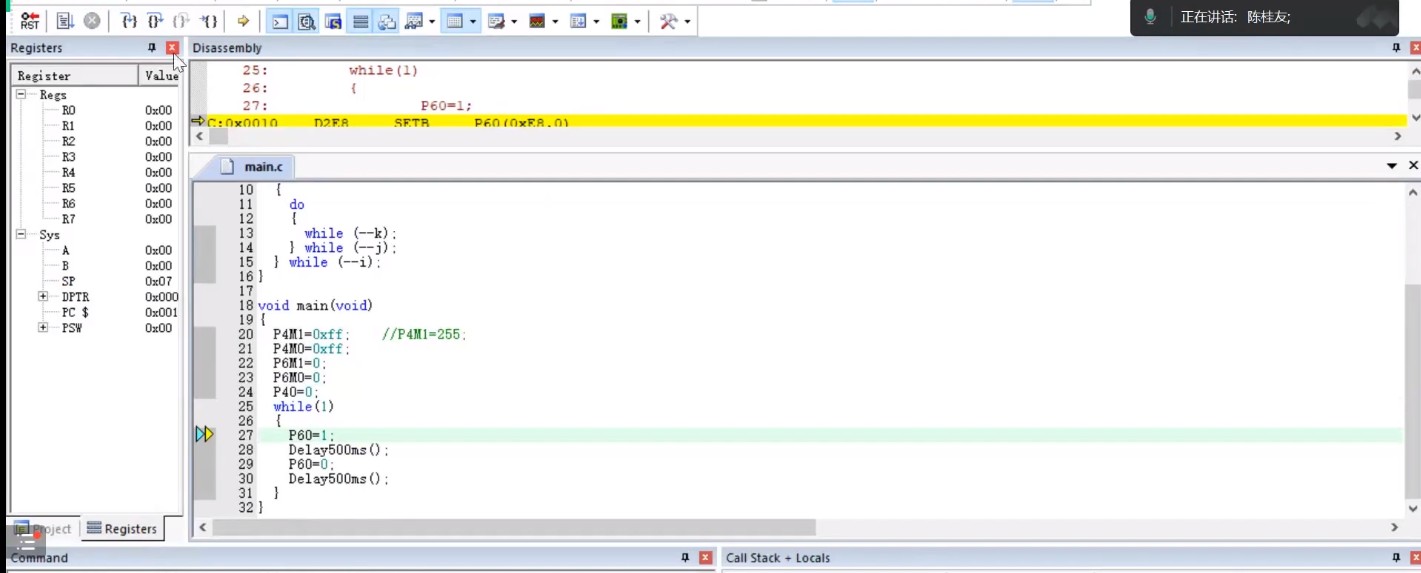Toggle the Call Stack window toolbar button
Viewport: 1421px width, 573px height.
[386, 20]
